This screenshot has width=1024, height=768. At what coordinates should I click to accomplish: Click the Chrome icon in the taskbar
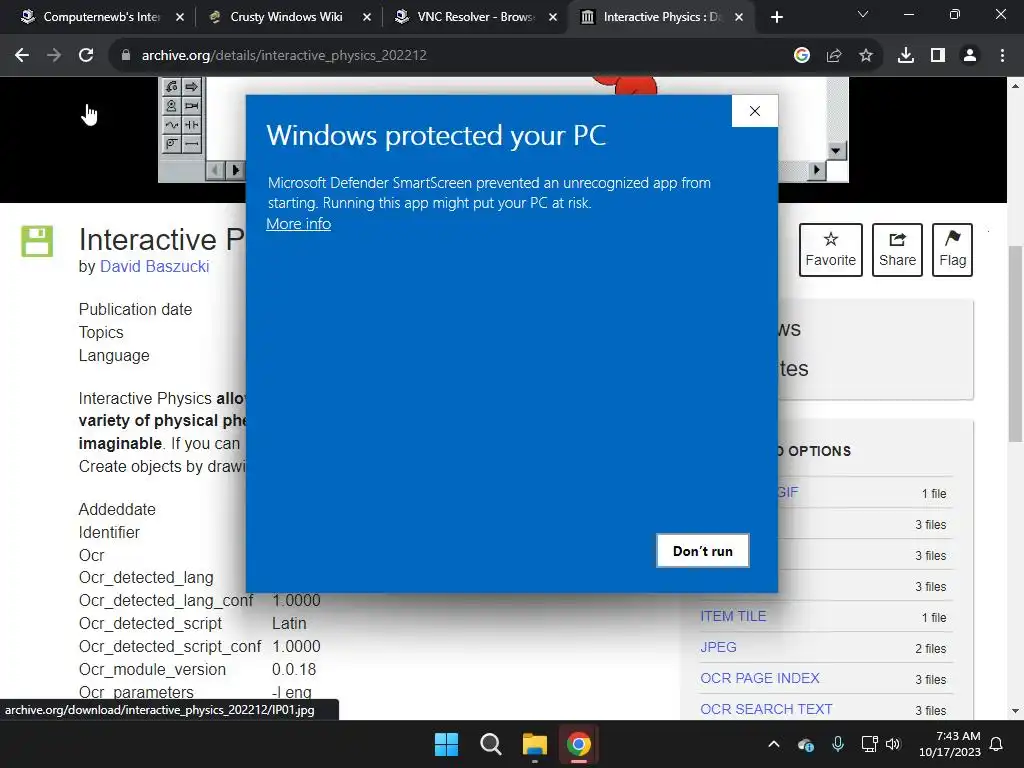579,744
